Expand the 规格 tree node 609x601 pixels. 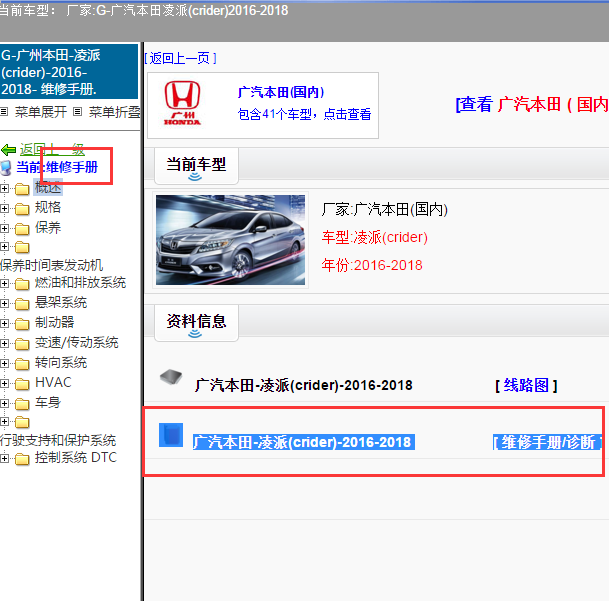pos(4,209)
